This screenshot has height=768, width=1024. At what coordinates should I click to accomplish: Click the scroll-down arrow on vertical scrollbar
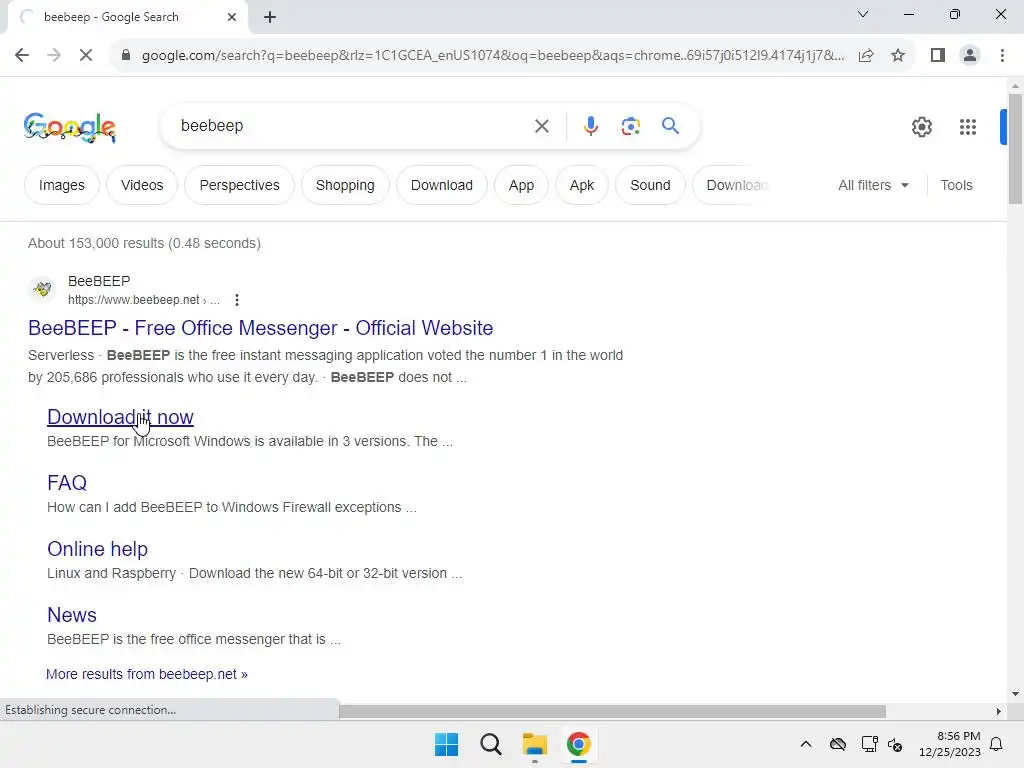point(1015,694)
